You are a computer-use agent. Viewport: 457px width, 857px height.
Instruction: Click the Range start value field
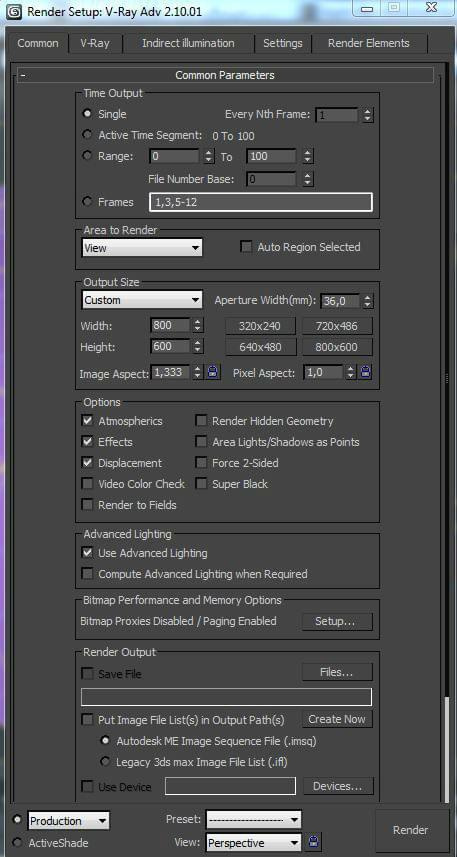tap(174, 156)
